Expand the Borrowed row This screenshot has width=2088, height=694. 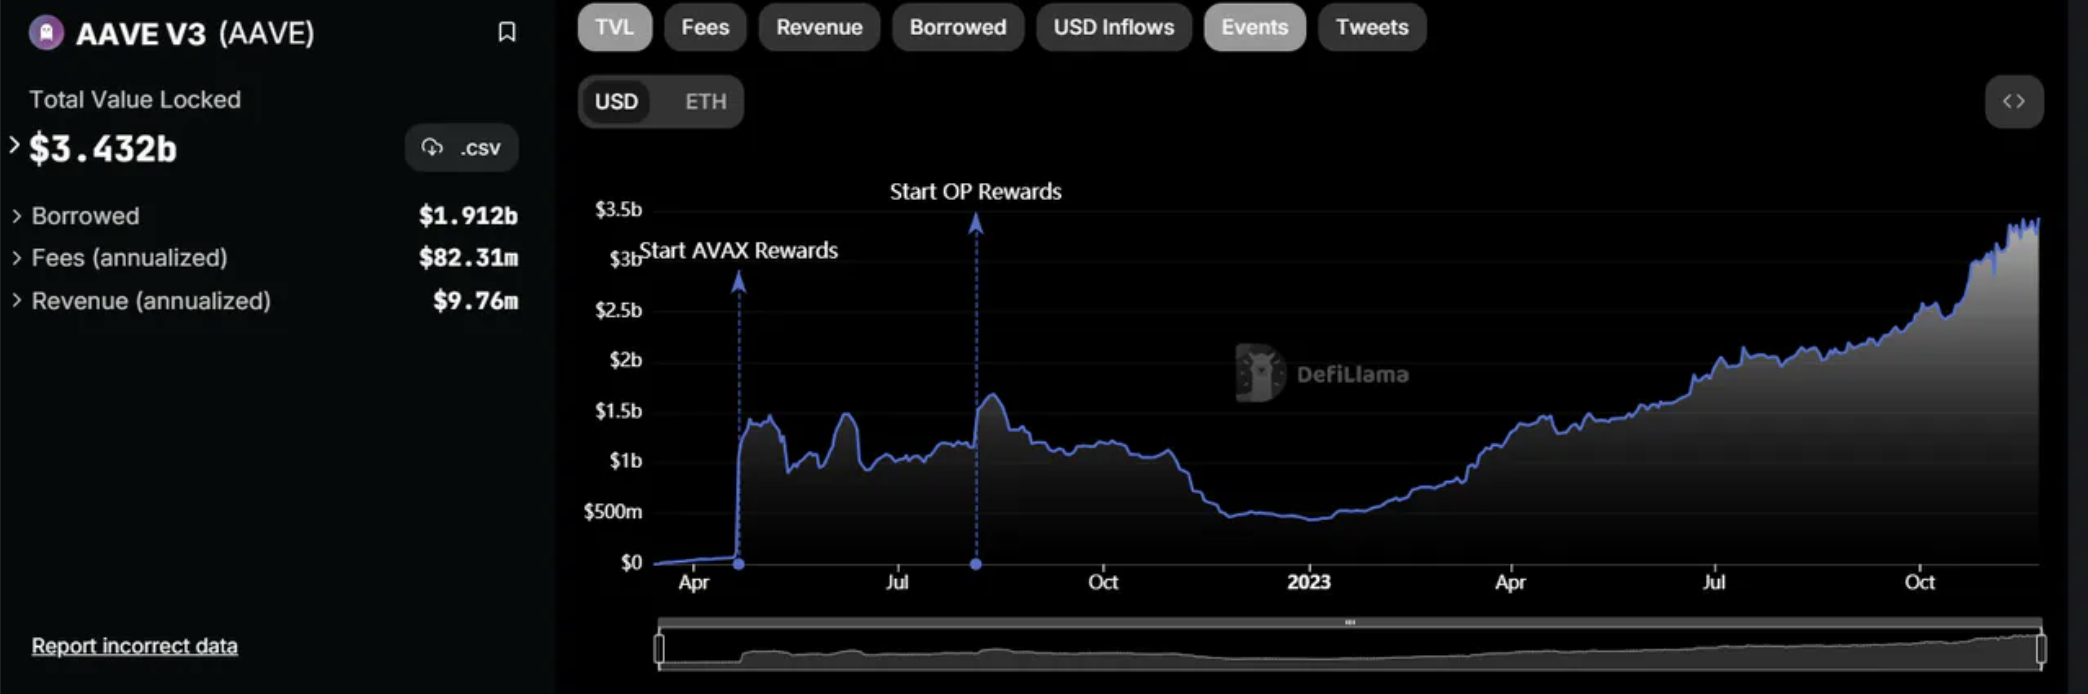16,216
